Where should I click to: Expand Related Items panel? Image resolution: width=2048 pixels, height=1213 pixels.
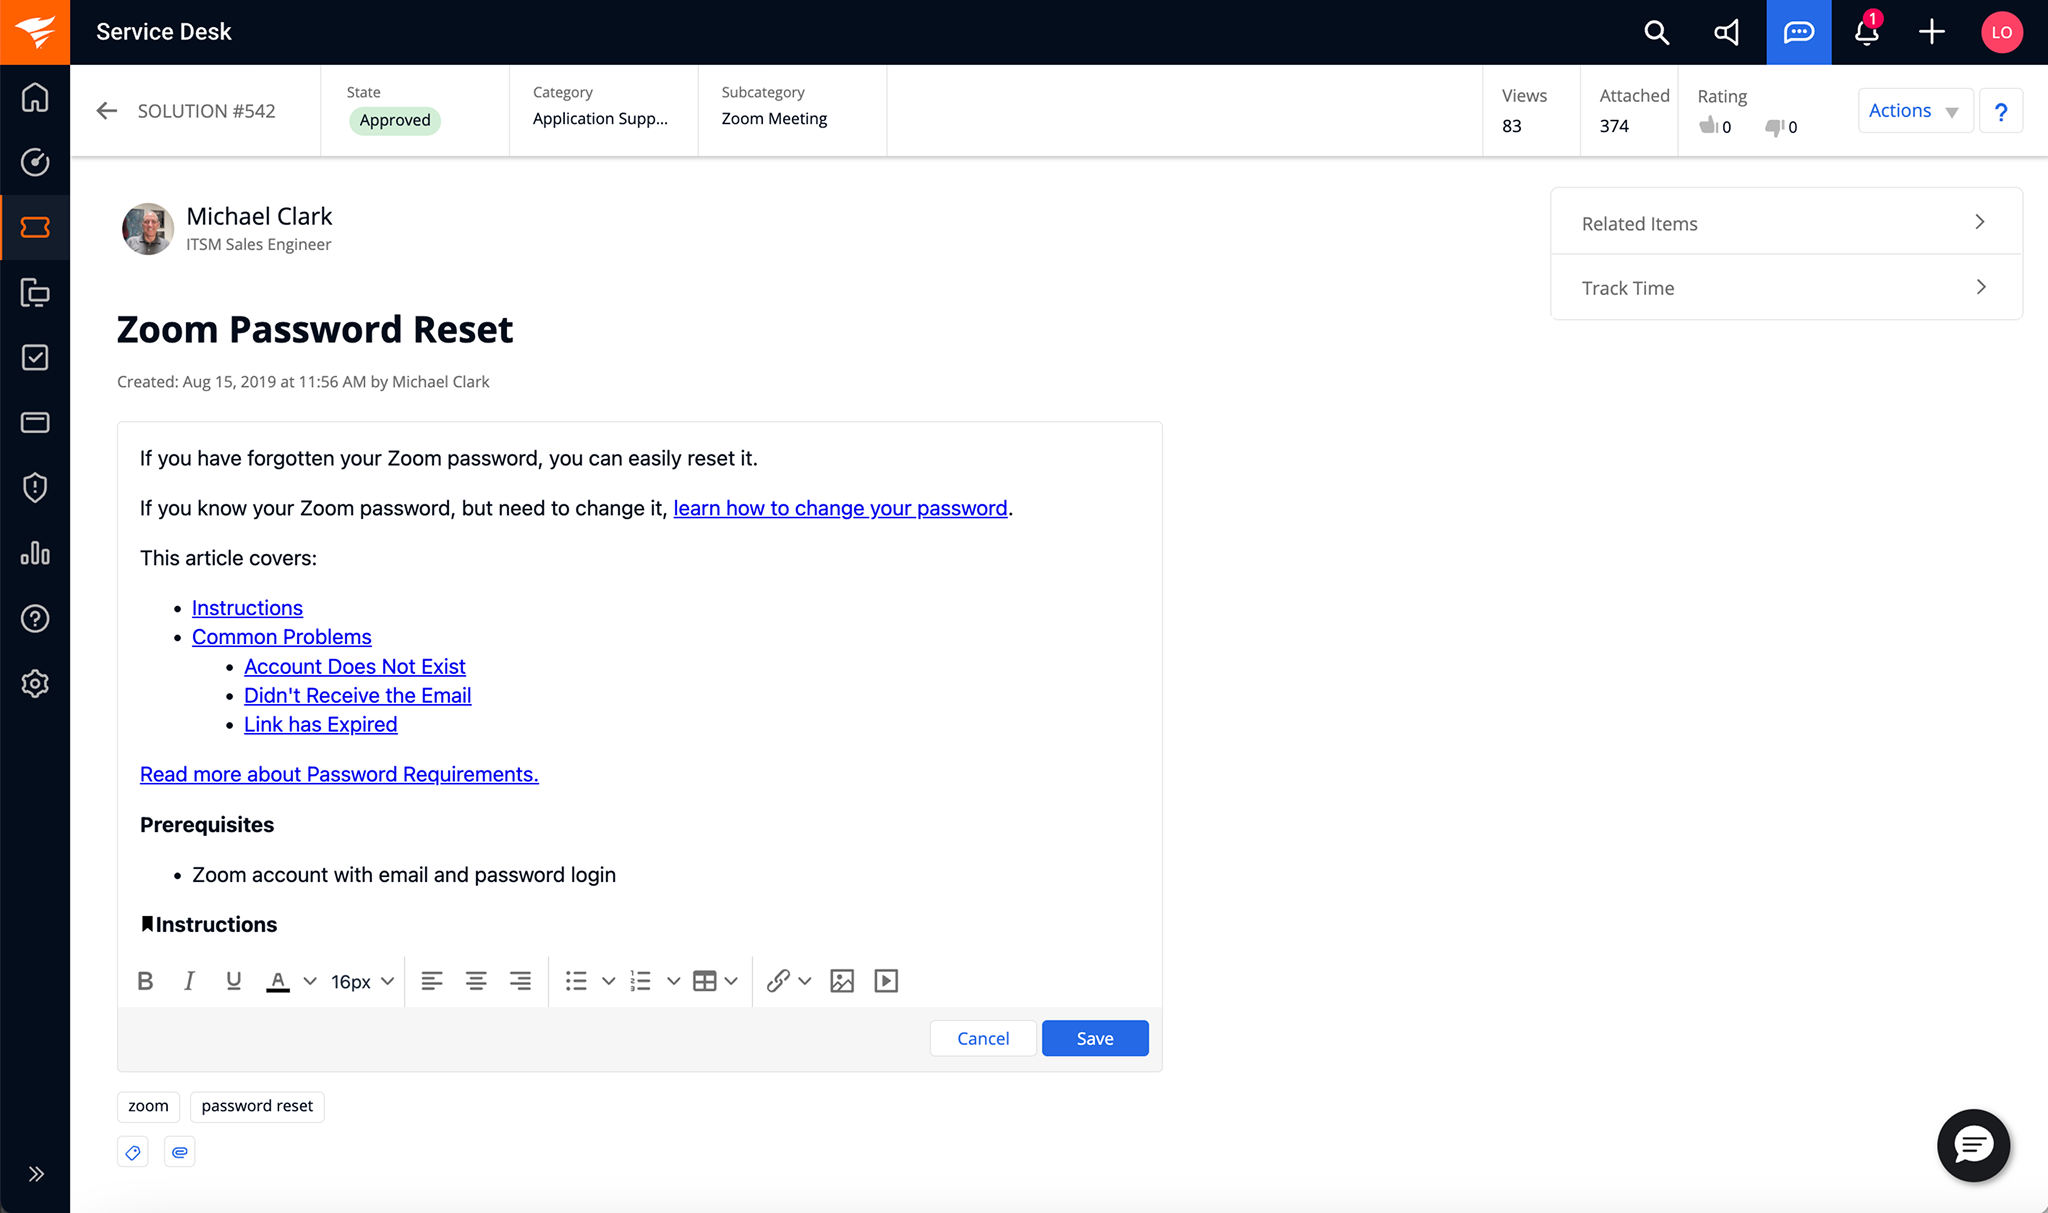(x=1786, y=222)
